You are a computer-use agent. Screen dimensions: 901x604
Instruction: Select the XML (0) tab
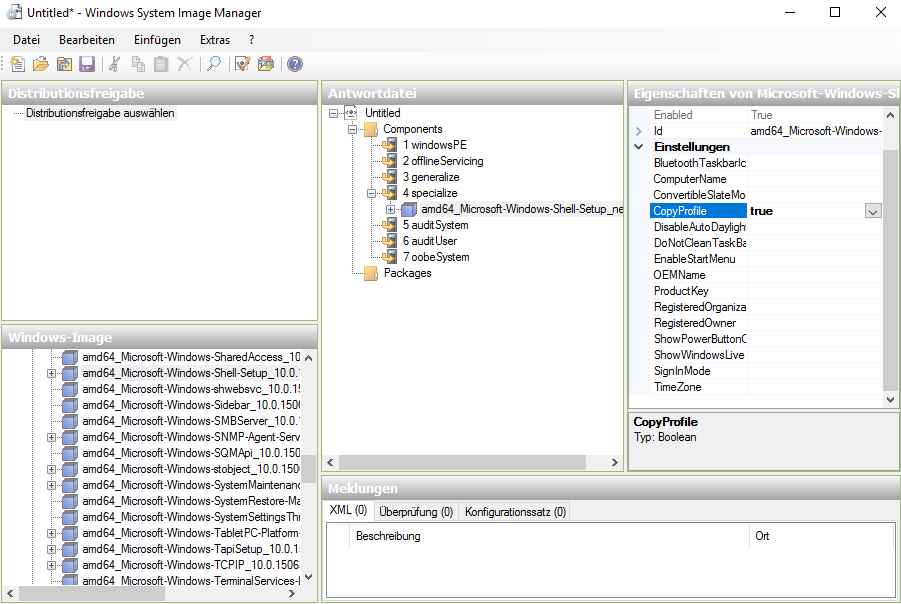(x=348, y=510)
